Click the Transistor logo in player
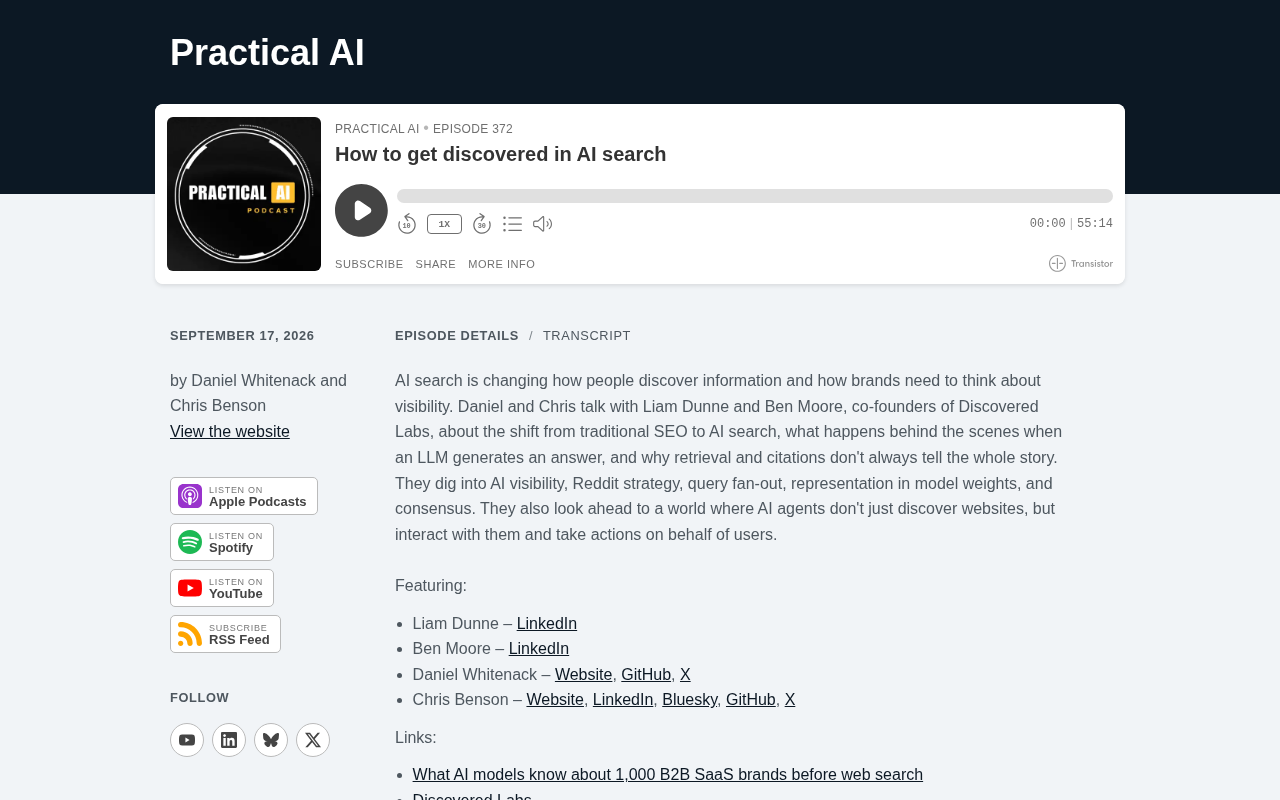1280x800 pixels. click(x=1081, y=263)
